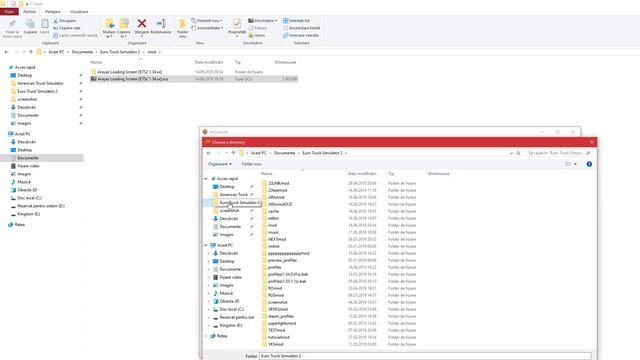This screenshot has height=360, width=640.
Task: Click Inversare selecție in the ribbon
Action: pyautogui.click(x=301, y=35)
